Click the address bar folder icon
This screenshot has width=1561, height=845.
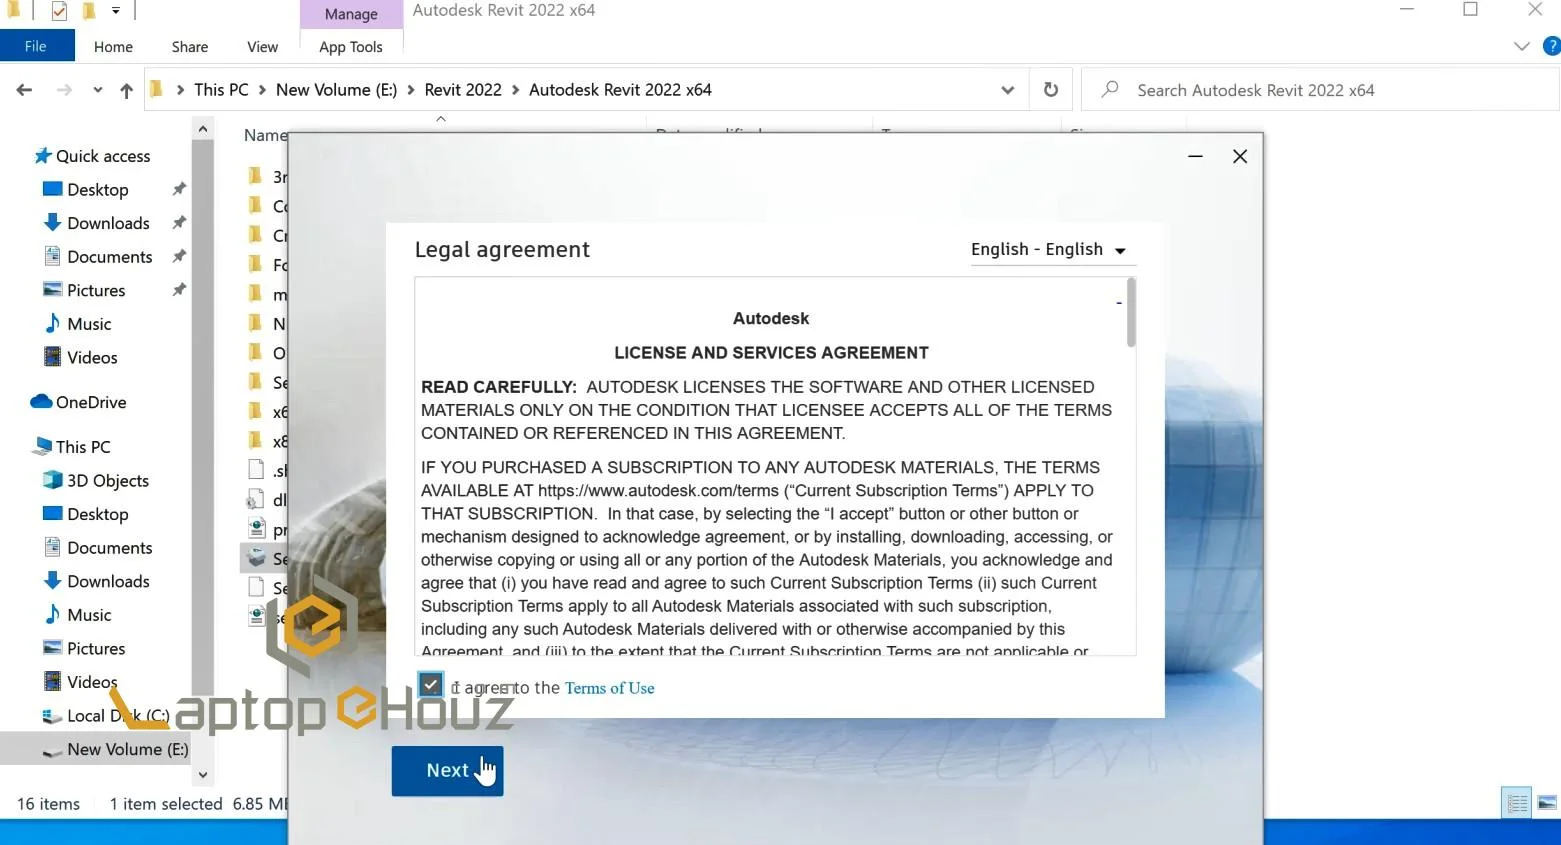pyautogui.click(x=157, y=90)
